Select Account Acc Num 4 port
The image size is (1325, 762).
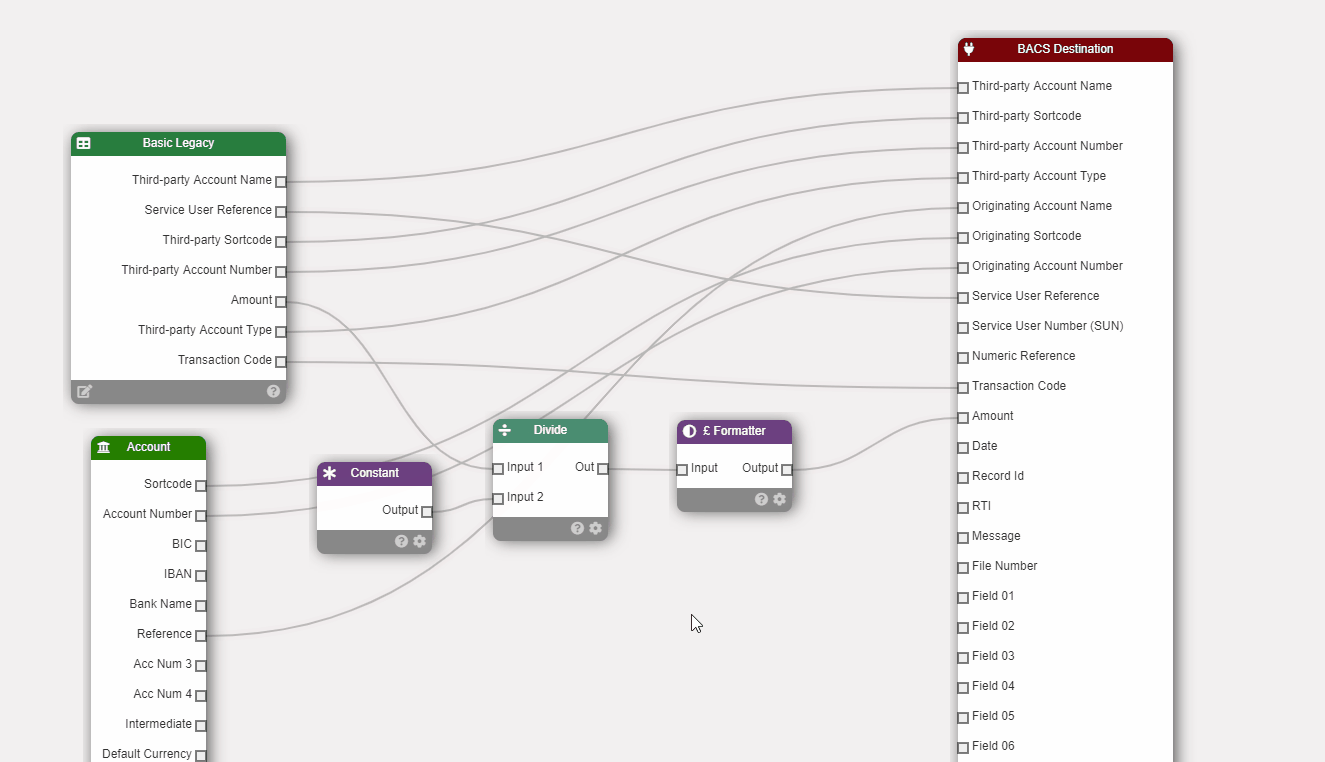tap(201, 695)
